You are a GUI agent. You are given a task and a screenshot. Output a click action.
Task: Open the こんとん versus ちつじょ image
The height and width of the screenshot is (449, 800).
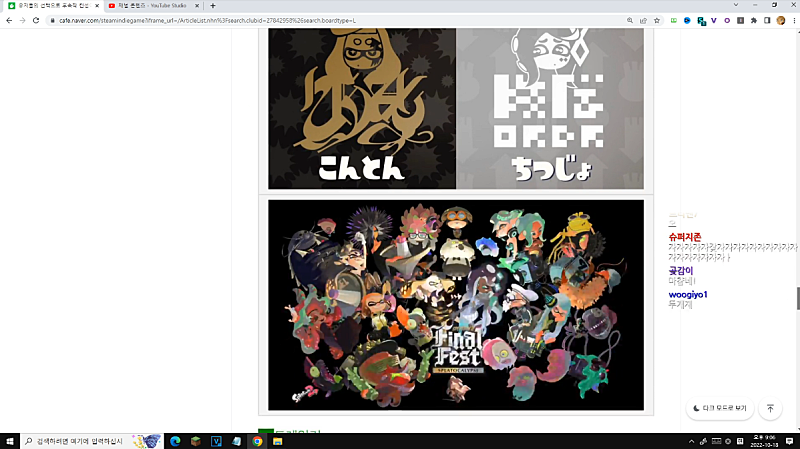click(456, 108)
